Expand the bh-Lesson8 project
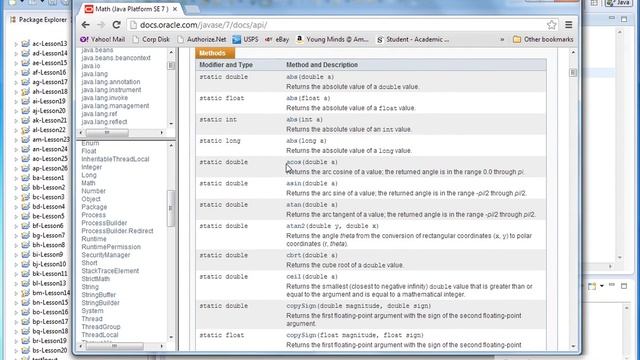Screen dimensions: 640x360 (x=16, y=245)
